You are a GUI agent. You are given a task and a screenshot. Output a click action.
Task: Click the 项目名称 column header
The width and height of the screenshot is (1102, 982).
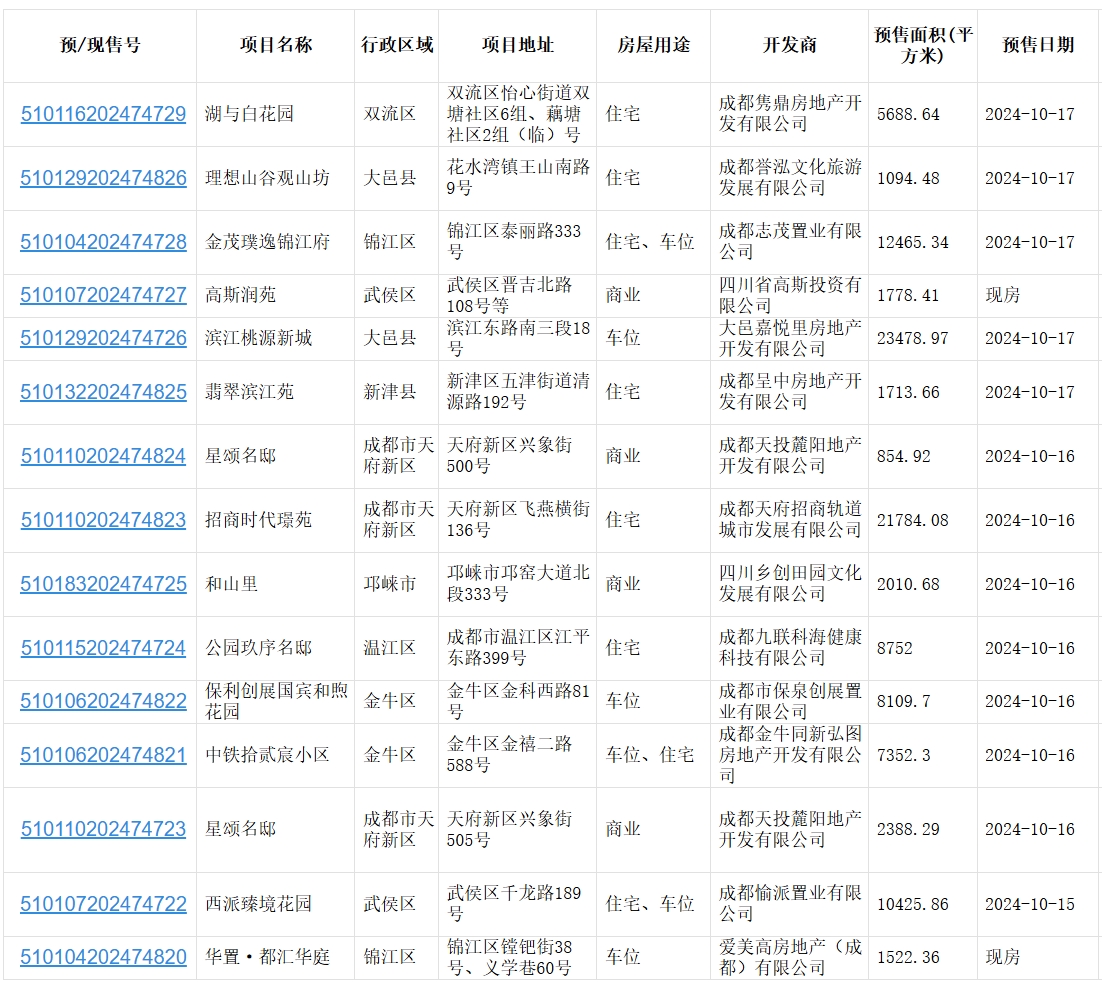(x=276, y=45)
